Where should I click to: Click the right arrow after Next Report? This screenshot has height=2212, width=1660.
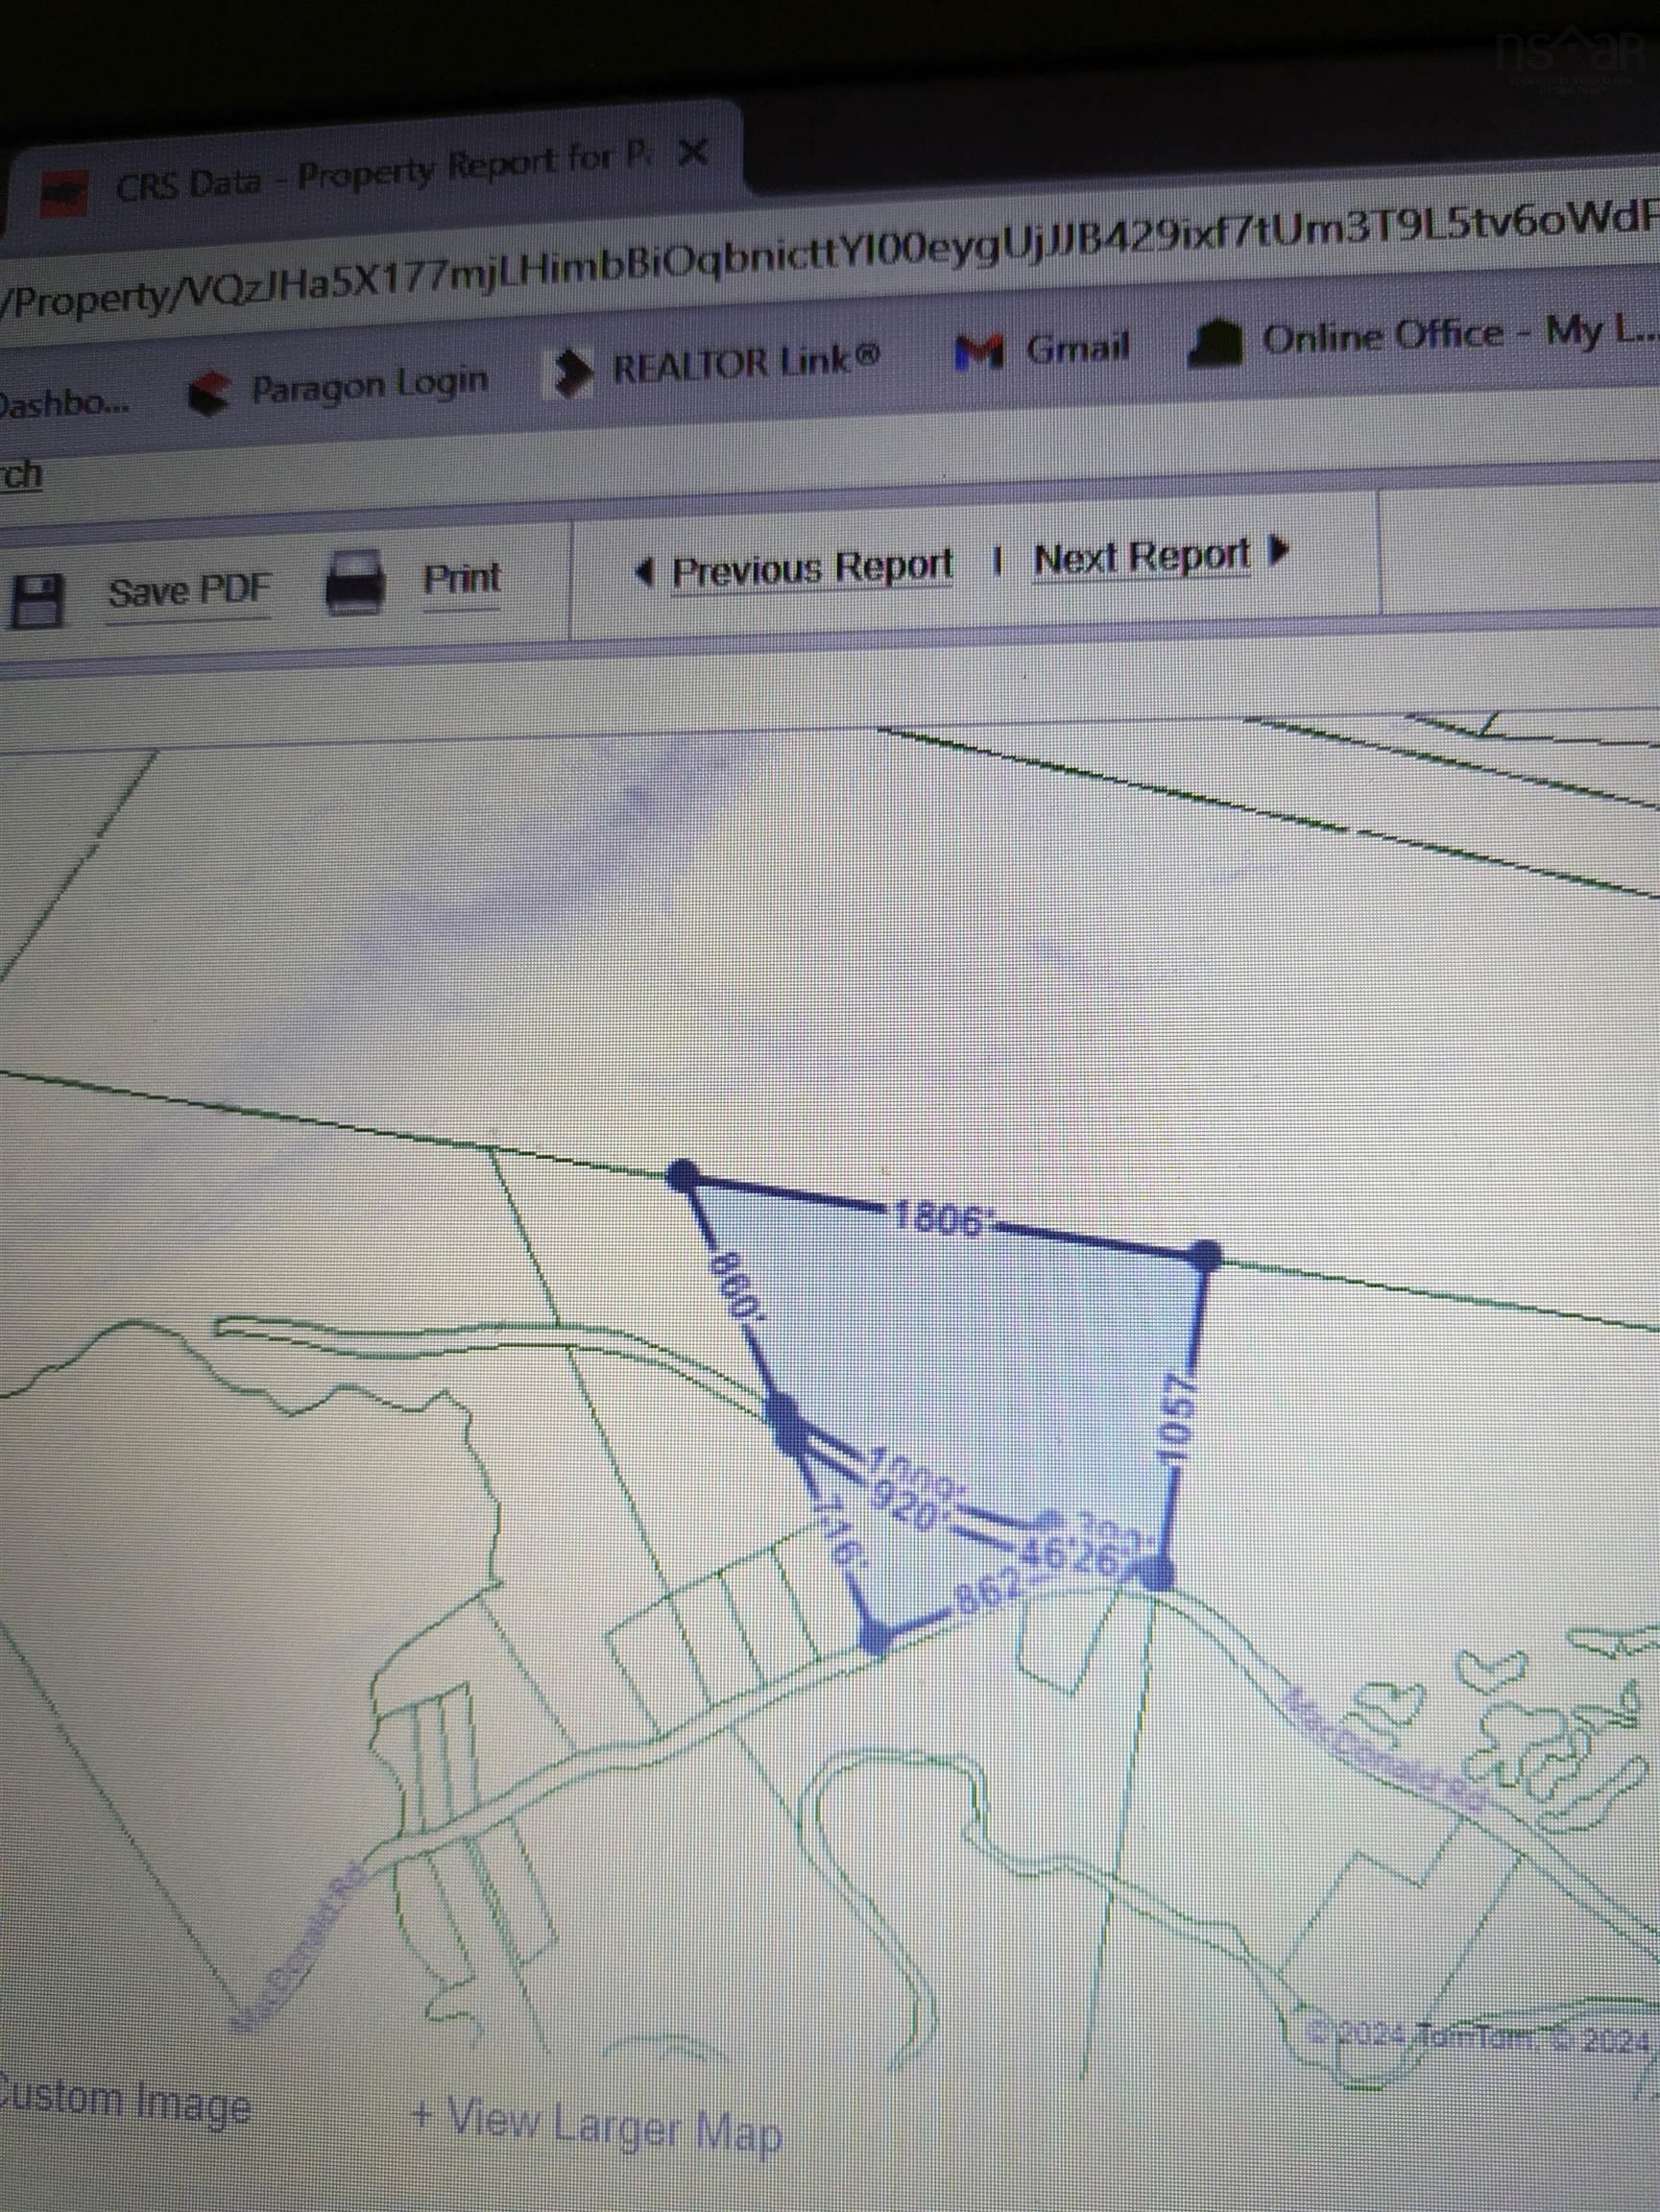click(1278, 550)
